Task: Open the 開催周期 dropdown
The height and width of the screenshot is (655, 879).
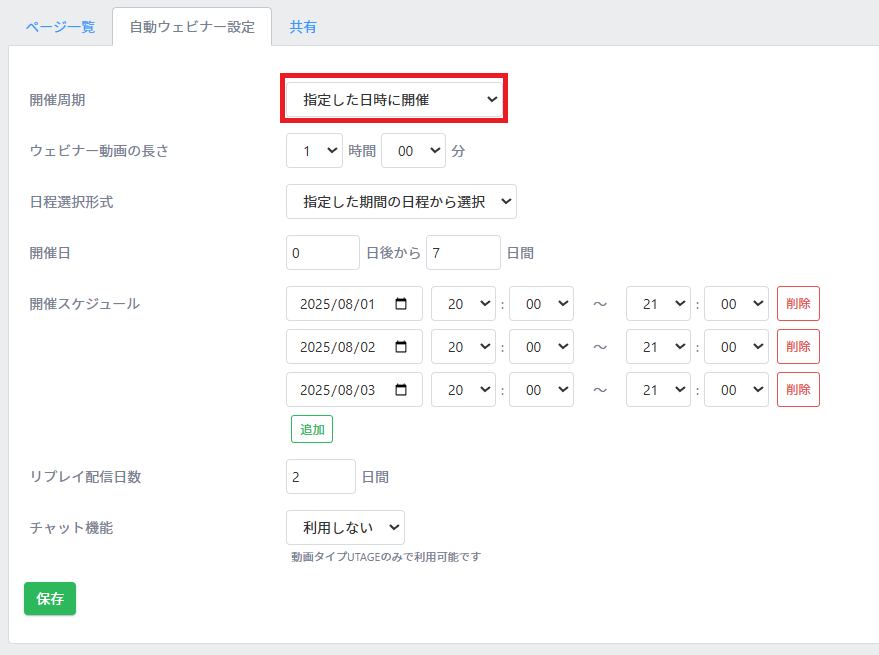Action: [x=394, y=99]
